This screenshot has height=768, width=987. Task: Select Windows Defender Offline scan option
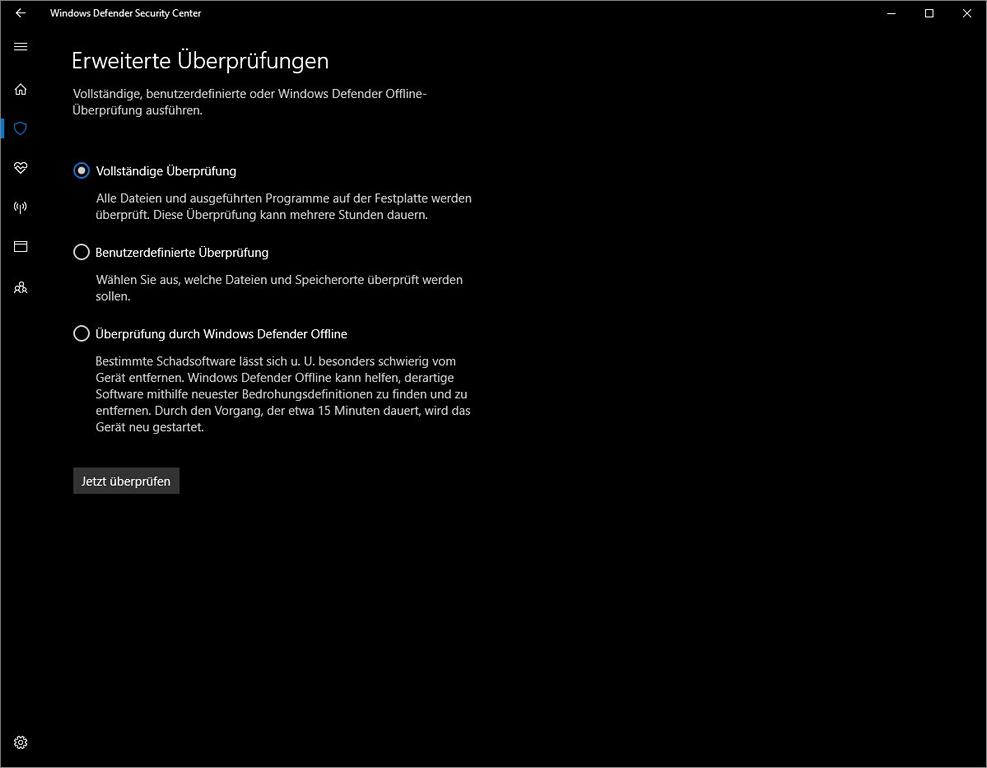(81, 334)
